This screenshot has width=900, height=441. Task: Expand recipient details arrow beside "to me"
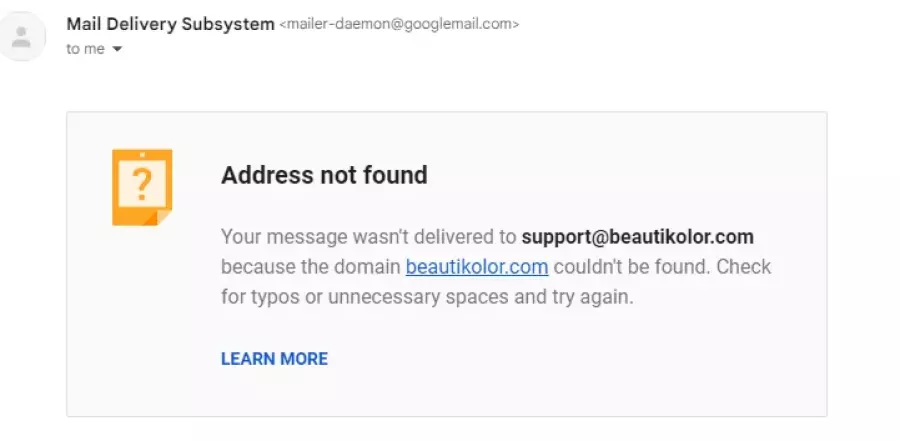117,49
